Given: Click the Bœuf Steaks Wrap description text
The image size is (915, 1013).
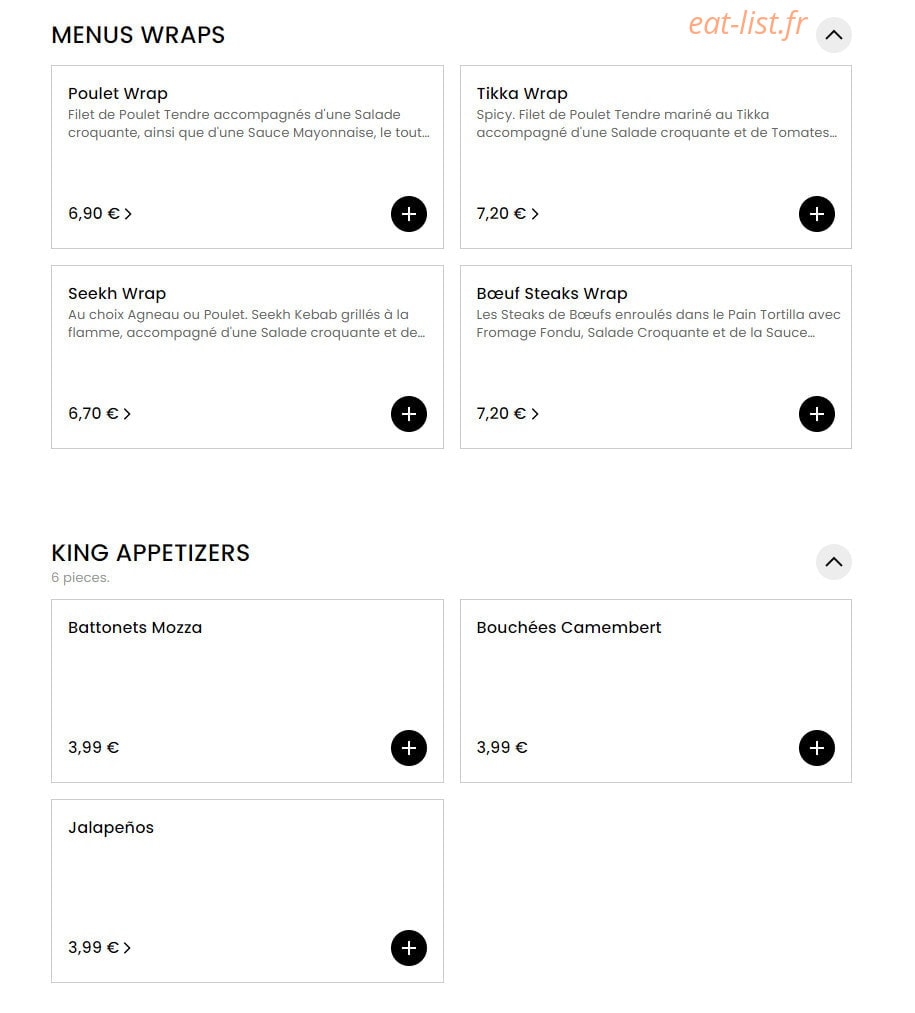Looking at the screenshot, I should pos(658,324).
